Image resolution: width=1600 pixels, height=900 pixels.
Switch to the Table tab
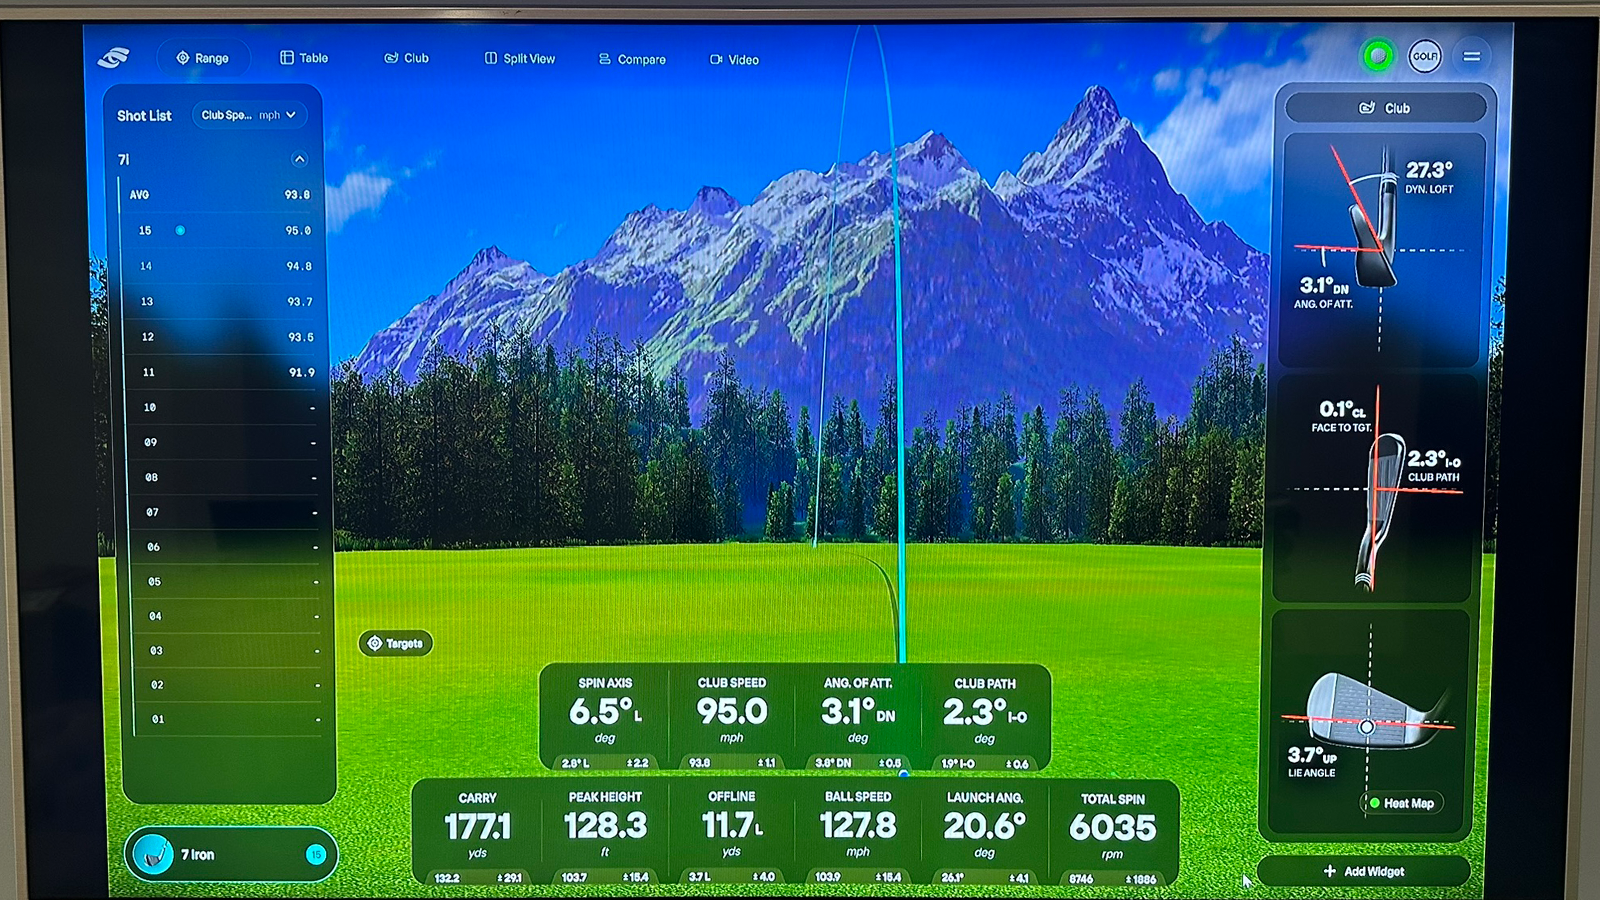tap(304, 58)
